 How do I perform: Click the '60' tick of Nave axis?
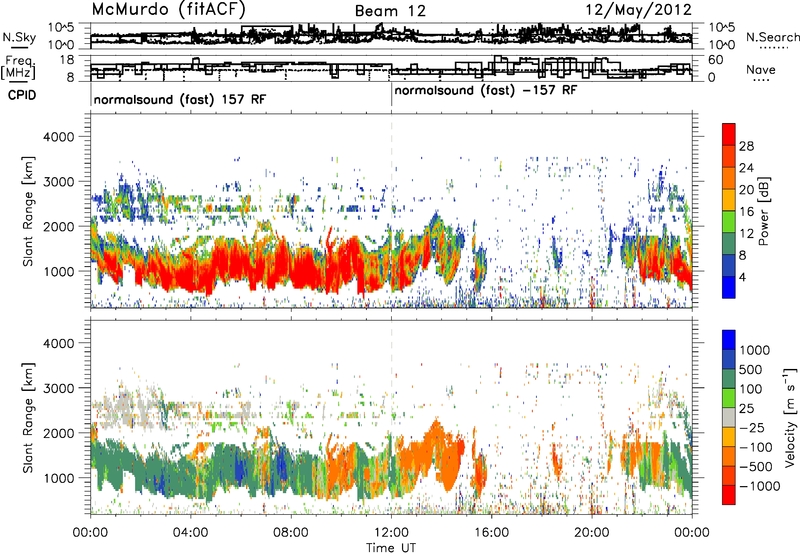(x=716, y=60)
